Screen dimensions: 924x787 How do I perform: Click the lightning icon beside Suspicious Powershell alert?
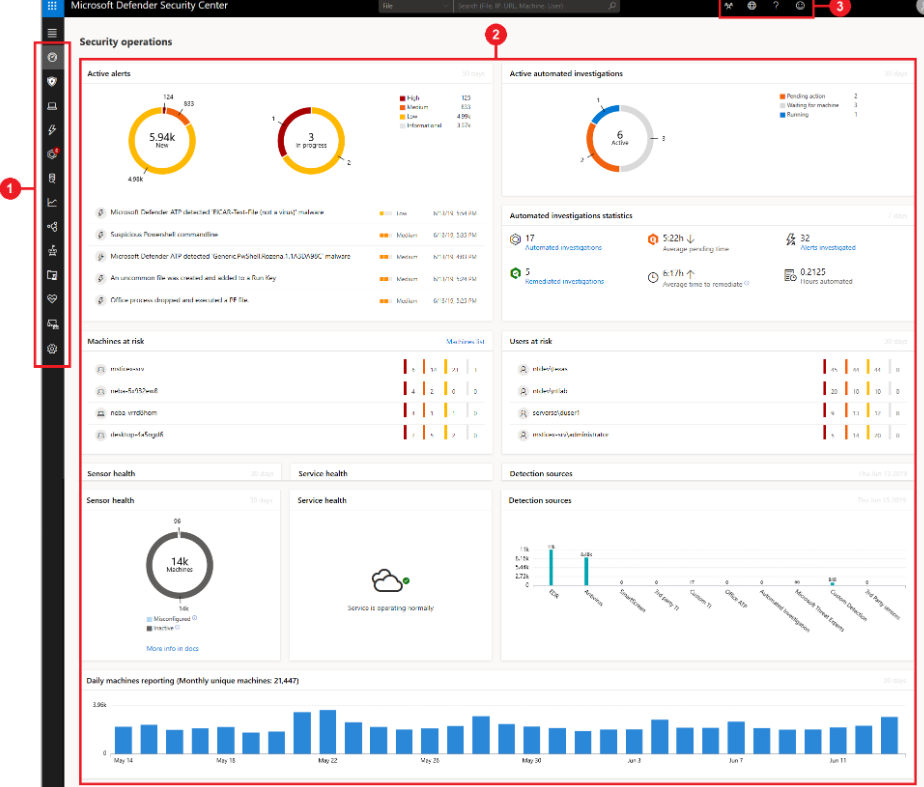[x=100, y=235]
